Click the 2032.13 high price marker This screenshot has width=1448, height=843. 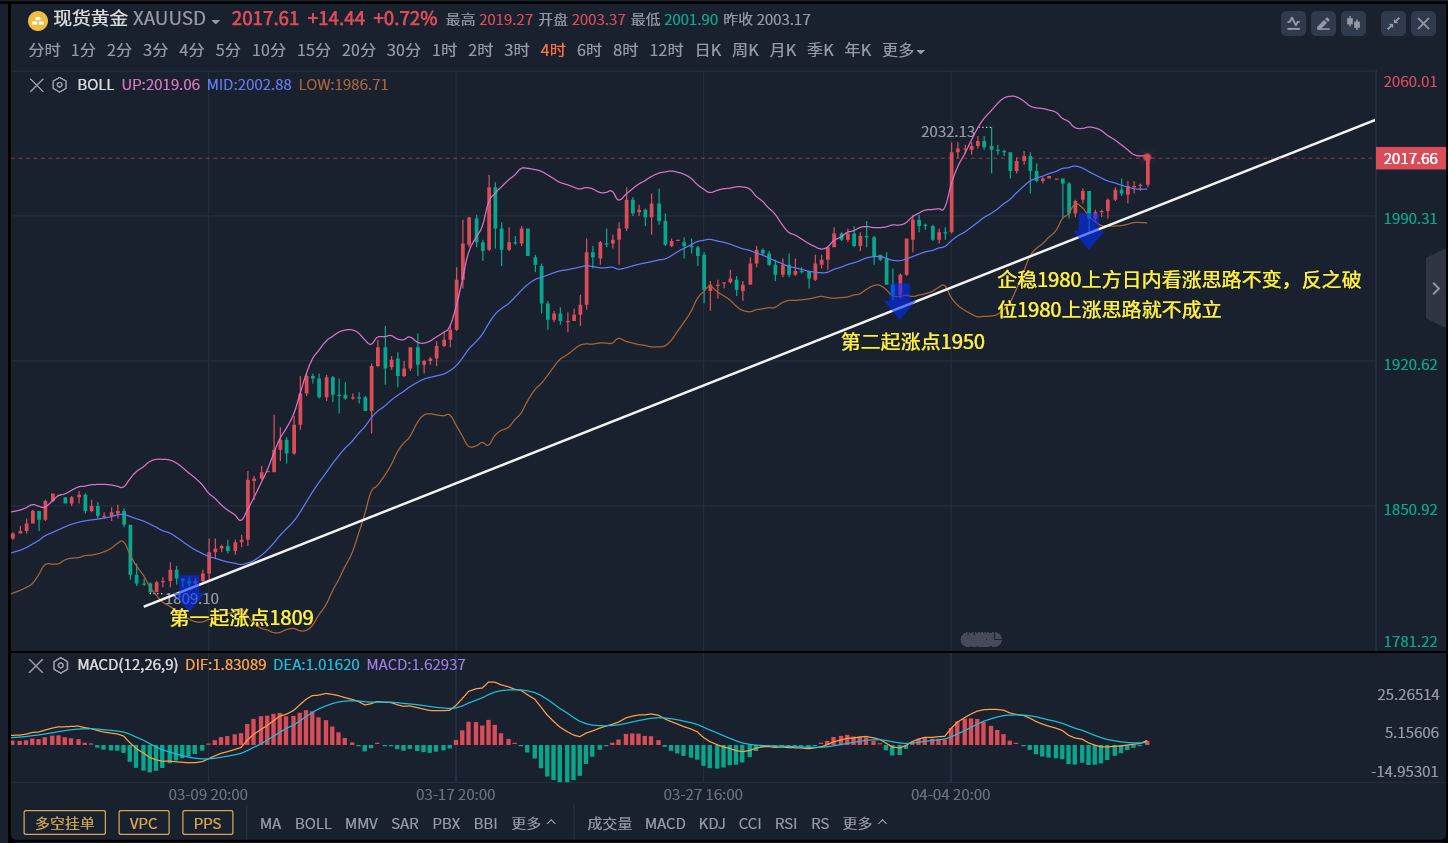pyautogui.click(x=947, y=131)
